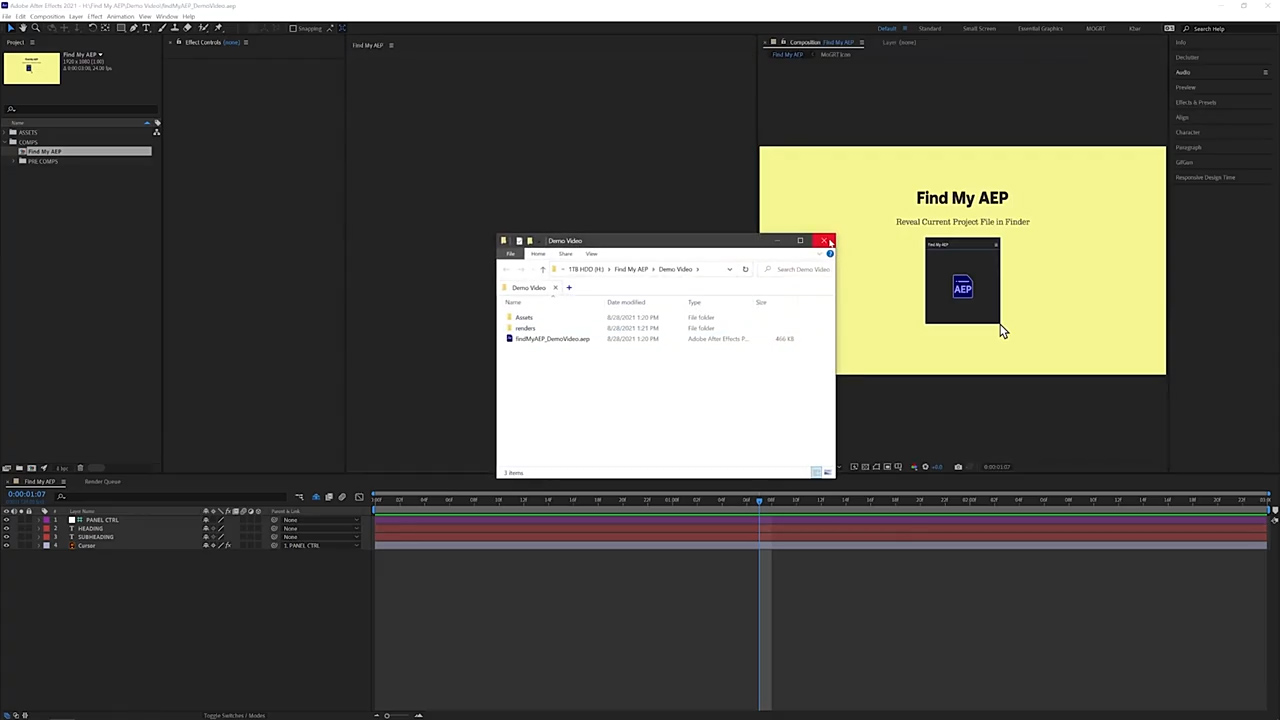
Task: Select the Pen tool
Action: [133, 28]
